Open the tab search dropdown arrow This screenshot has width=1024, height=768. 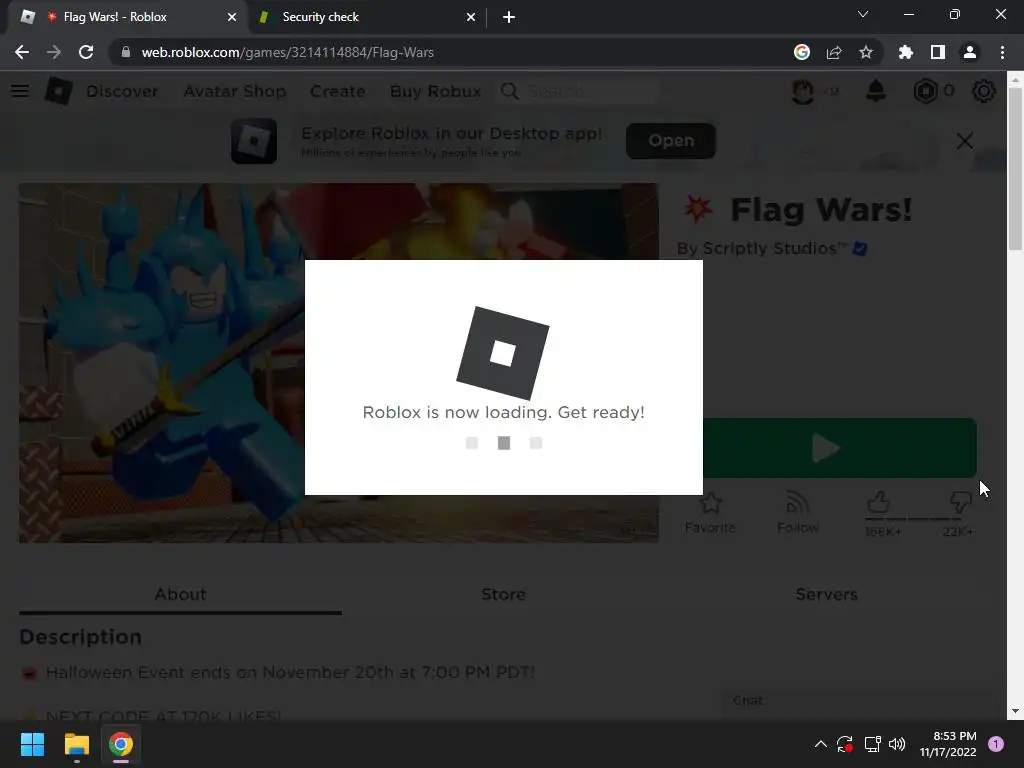[x=863, y=14]
